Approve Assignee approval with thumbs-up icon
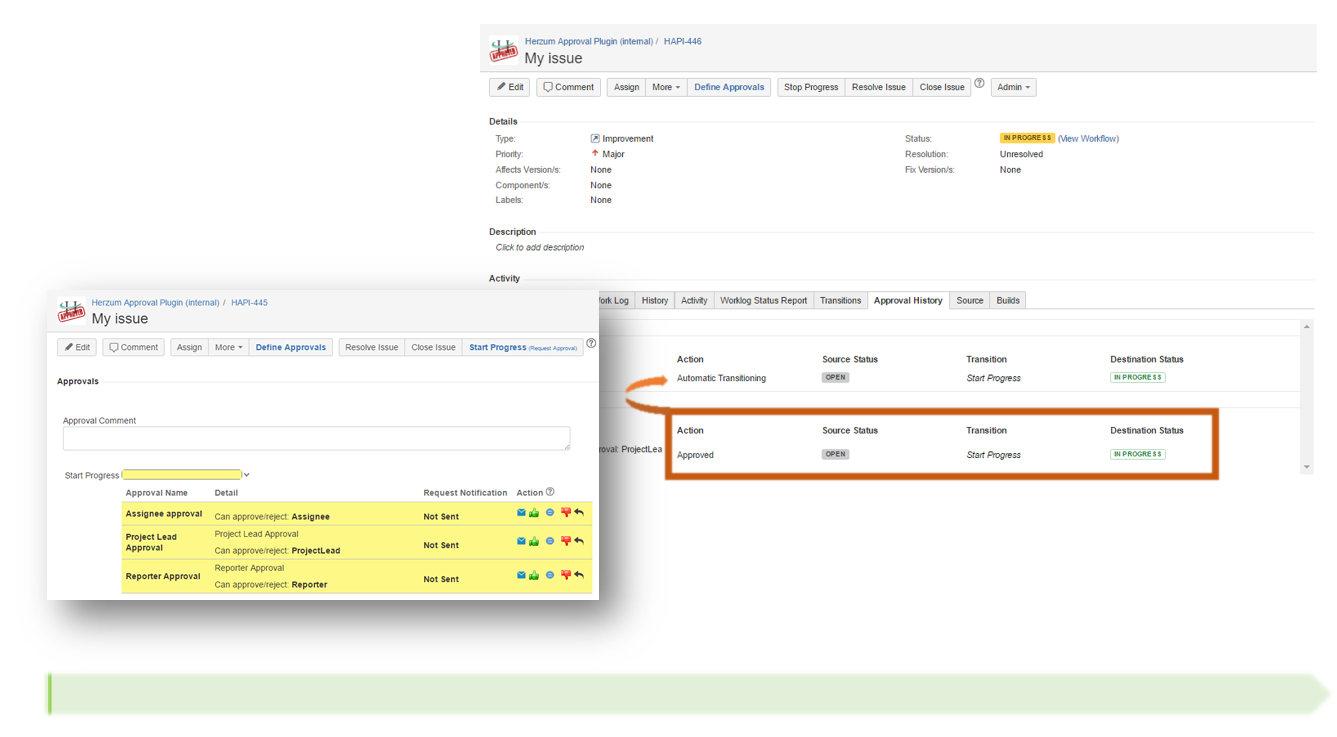Image resolution: width=1337 pixels, height=737 pixels. pyautogui.click(x=534, y=513)
